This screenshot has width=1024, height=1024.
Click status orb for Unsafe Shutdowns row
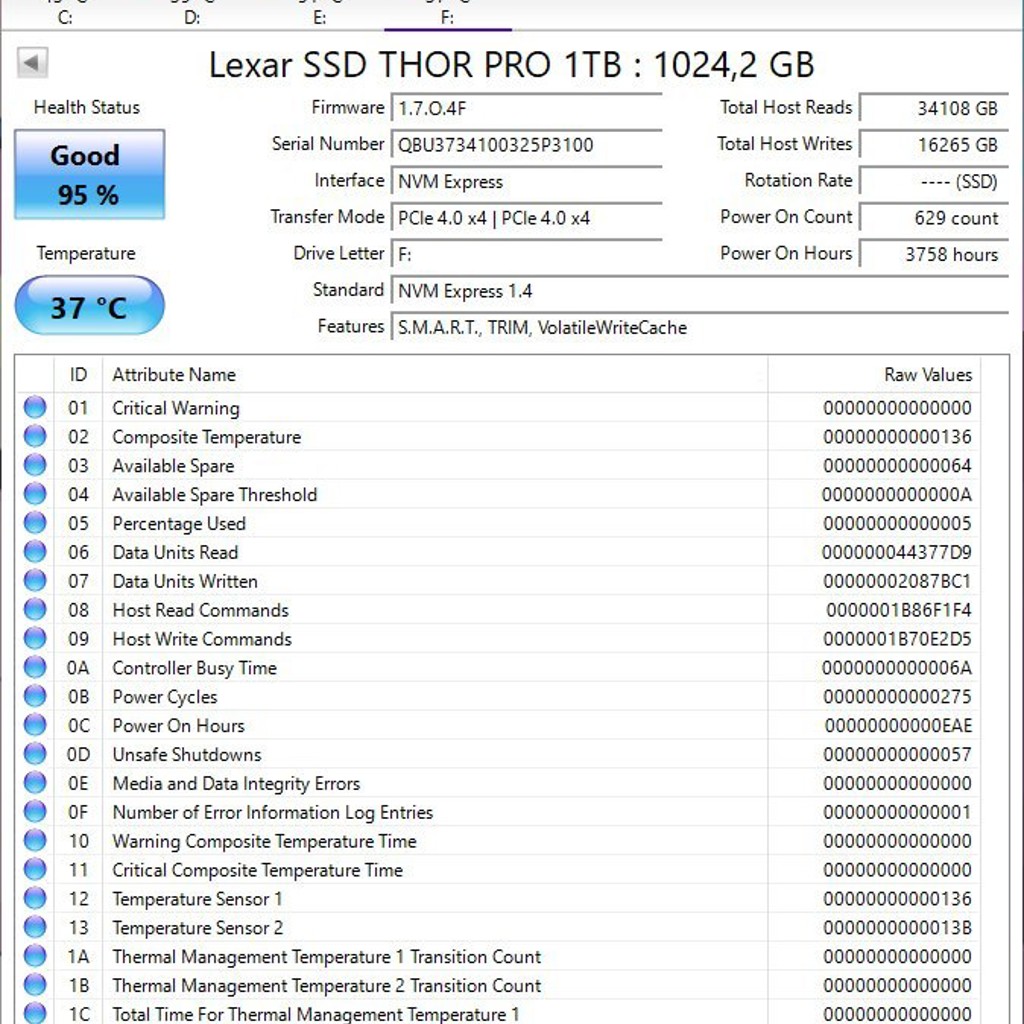pos(35,754)
